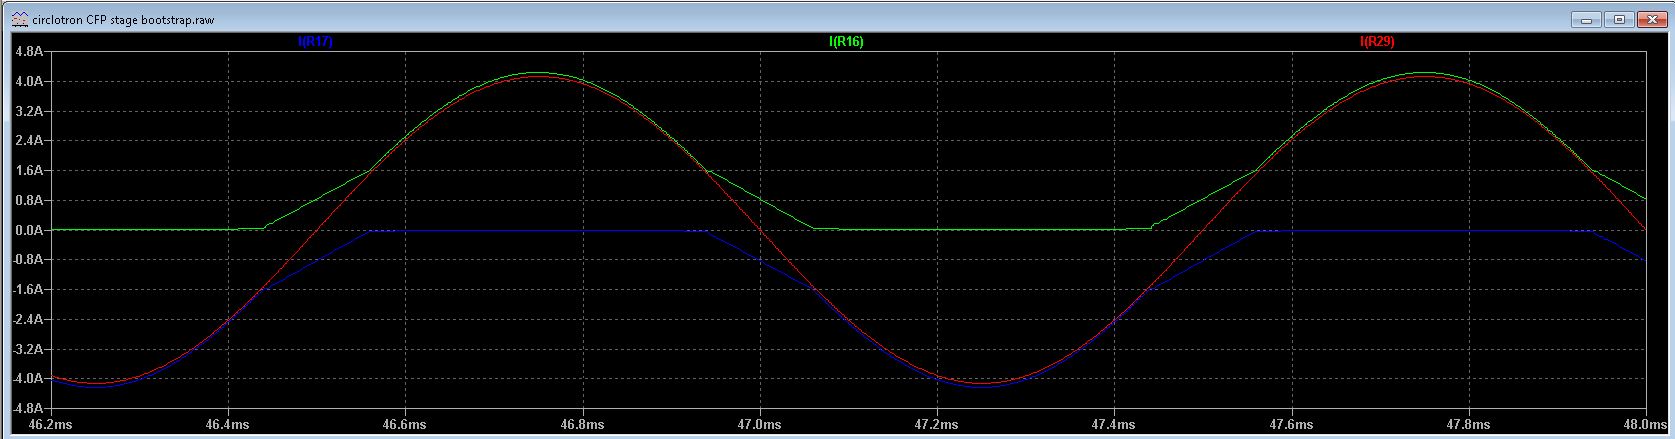1675x439 pixels.
Task: Click the 47.2ms time axis label
Action: pos(937,425)
